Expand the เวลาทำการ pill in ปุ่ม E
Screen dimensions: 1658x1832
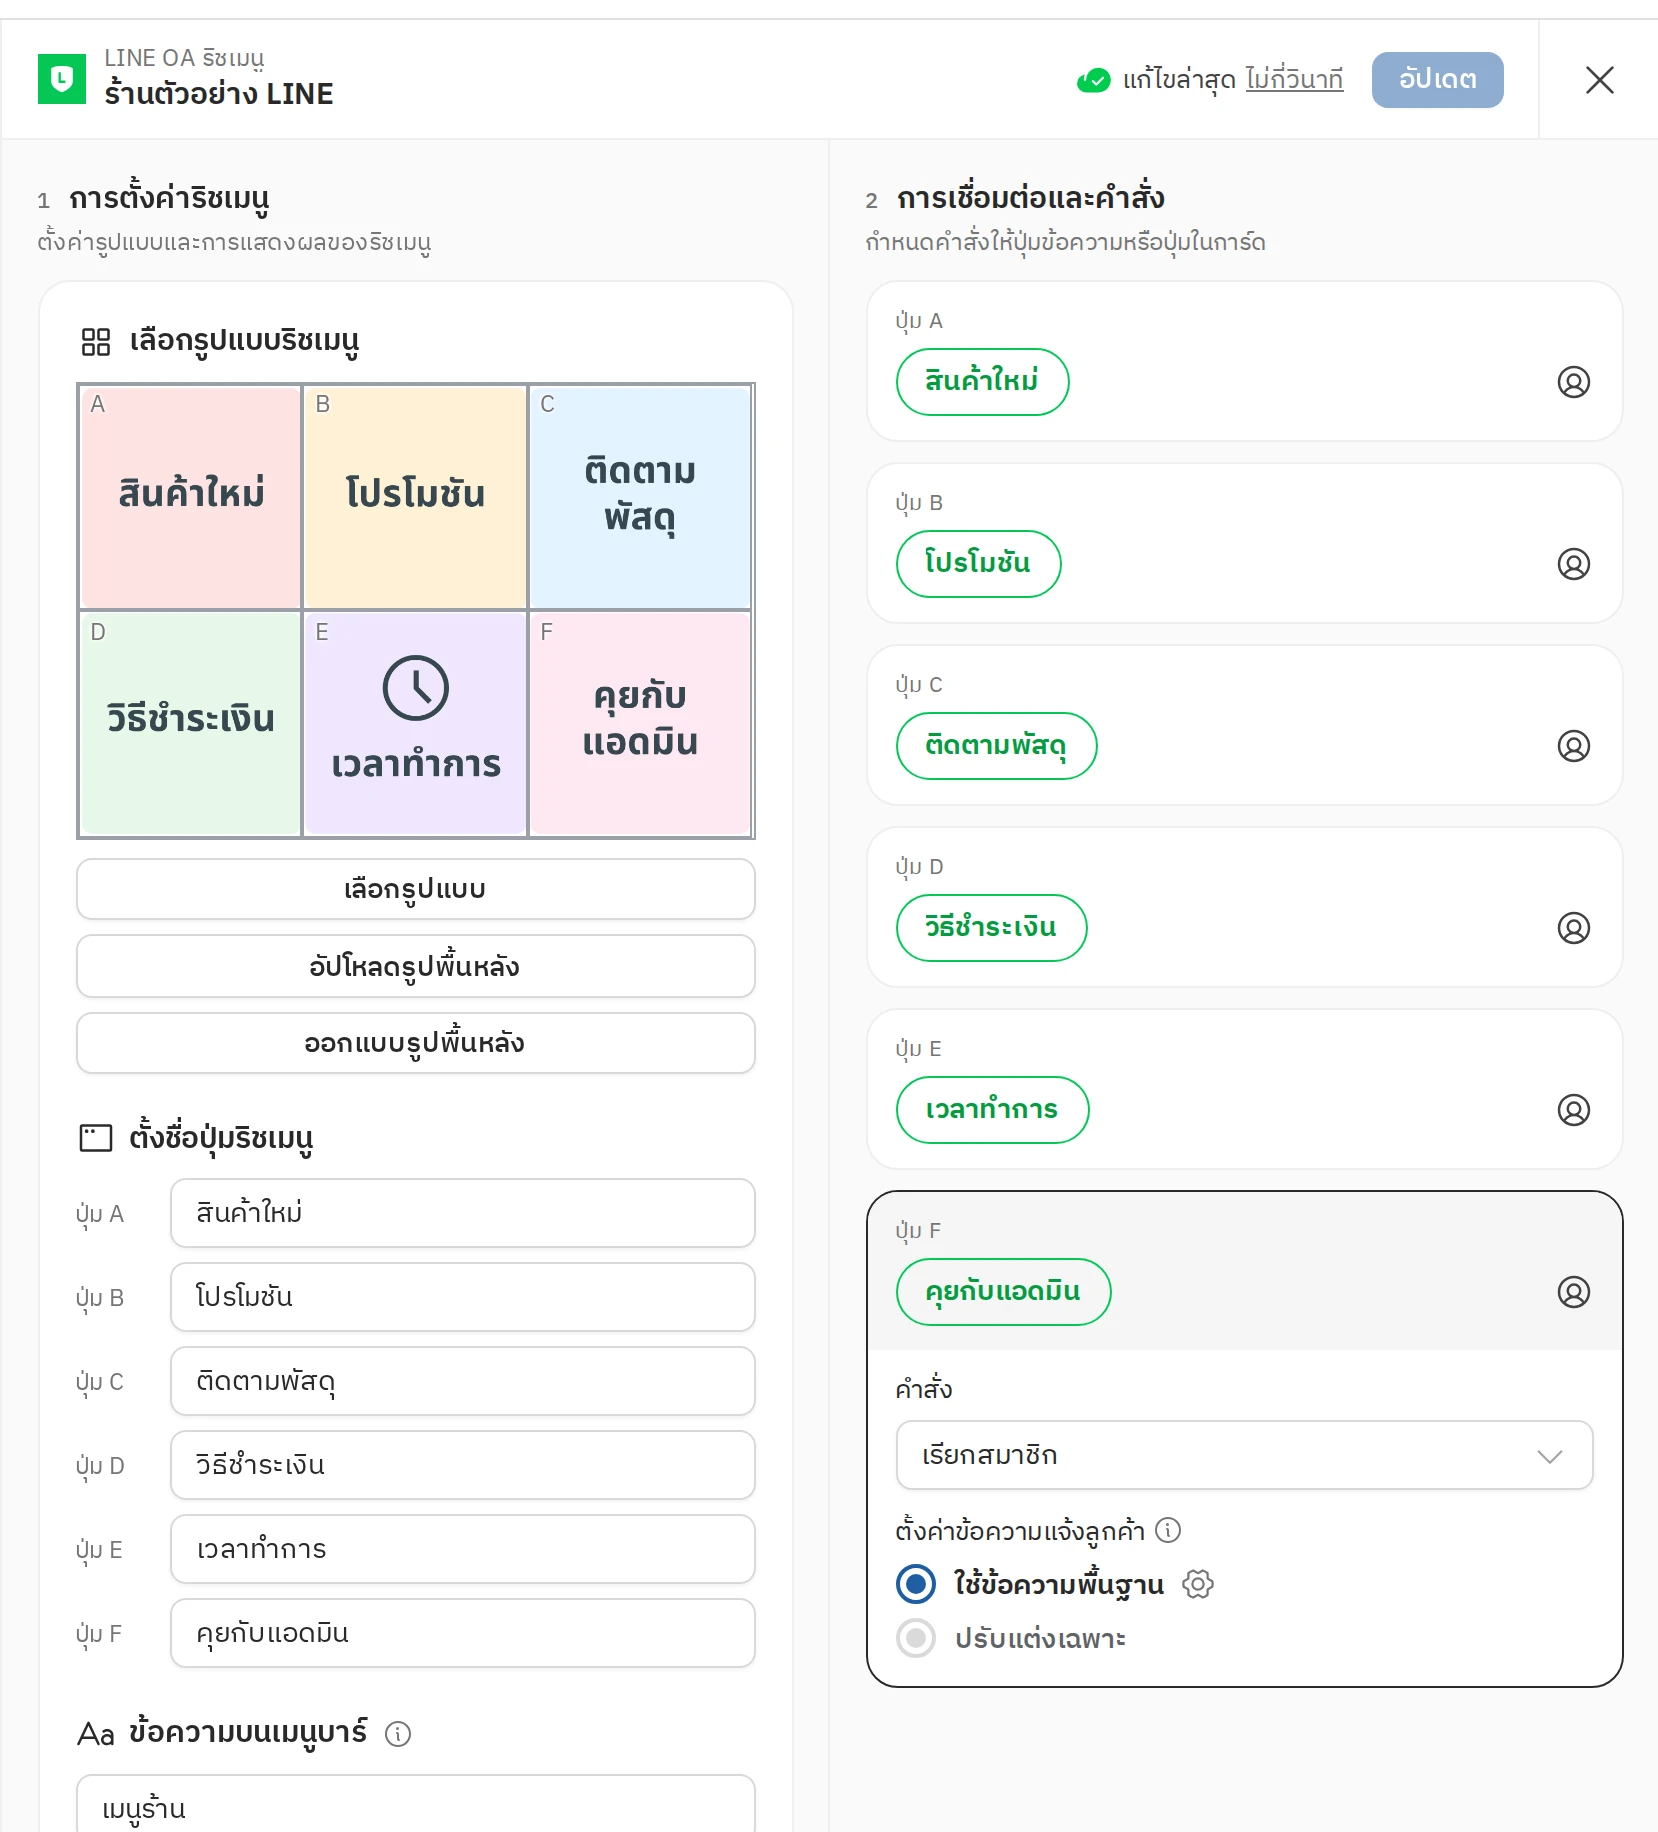coord(993,1110)
